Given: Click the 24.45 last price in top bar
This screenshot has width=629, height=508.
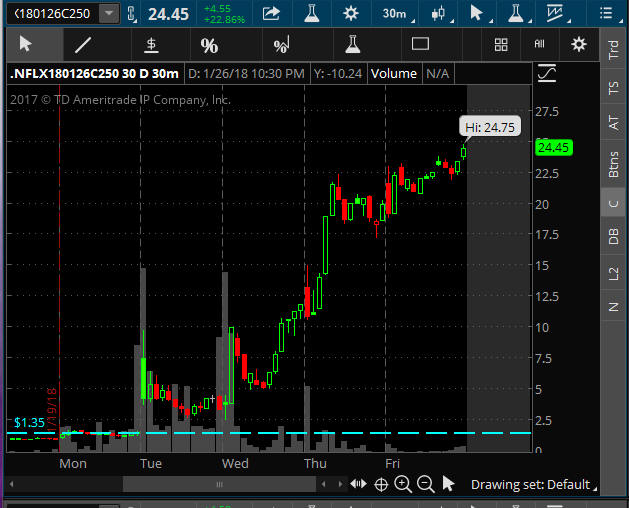Looking at the screenshot, I should pyautogui.click(x=168, y=14).
